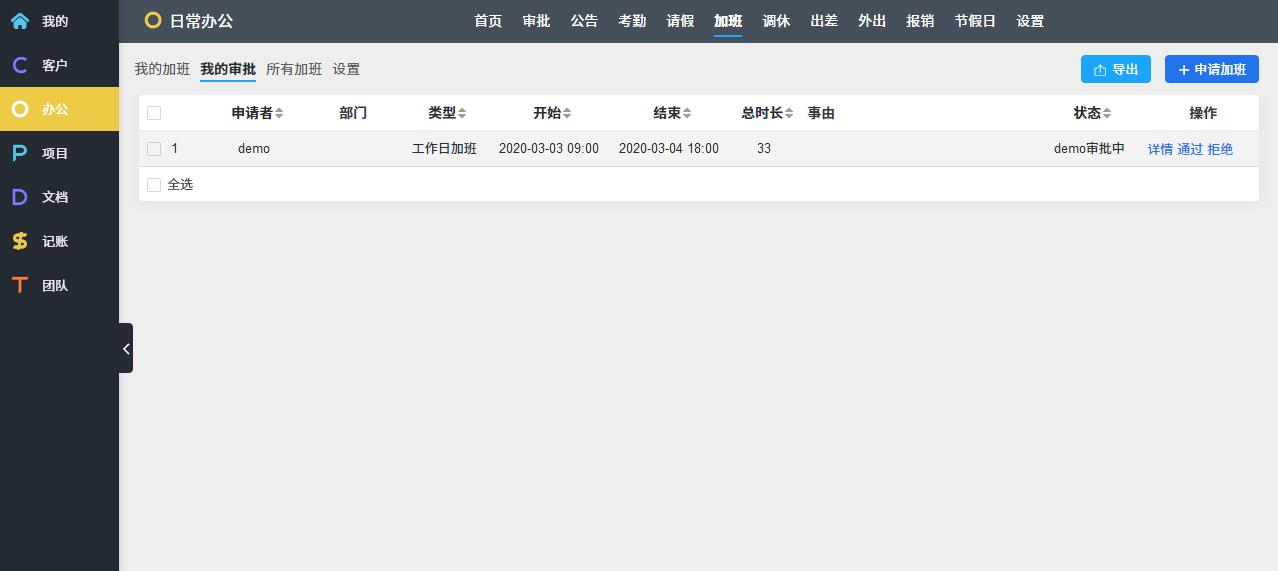The image size is (1278, 571).
Task: Open 公告 in top navigation
Action: point(584,21)
